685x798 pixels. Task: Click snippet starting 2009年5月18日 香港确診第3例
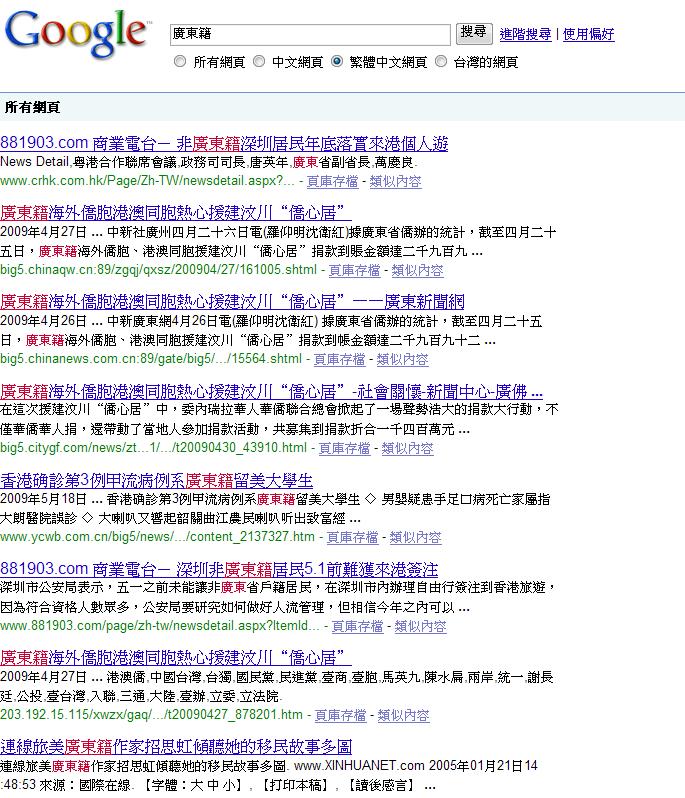pyautogui.click(x=275, y=508)
